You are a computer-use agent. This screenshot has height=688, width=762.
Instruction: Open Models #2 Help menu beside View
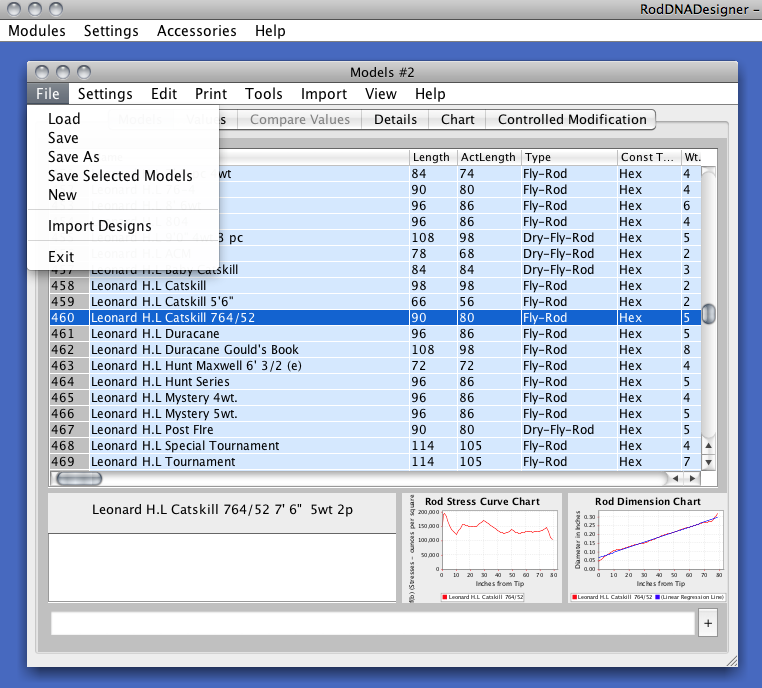(x=430, y=93)
